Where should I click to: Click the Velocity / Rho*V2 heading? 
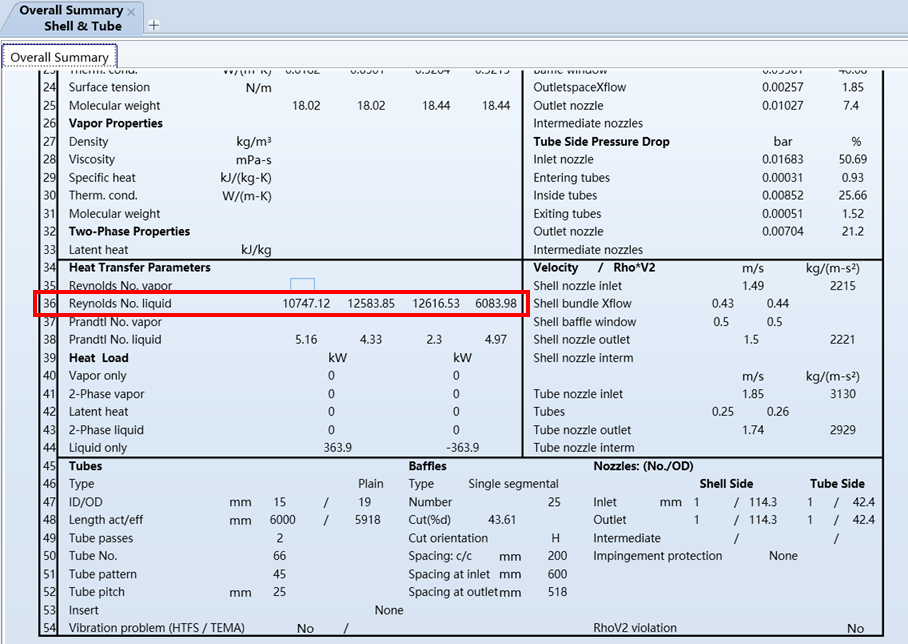594,268
